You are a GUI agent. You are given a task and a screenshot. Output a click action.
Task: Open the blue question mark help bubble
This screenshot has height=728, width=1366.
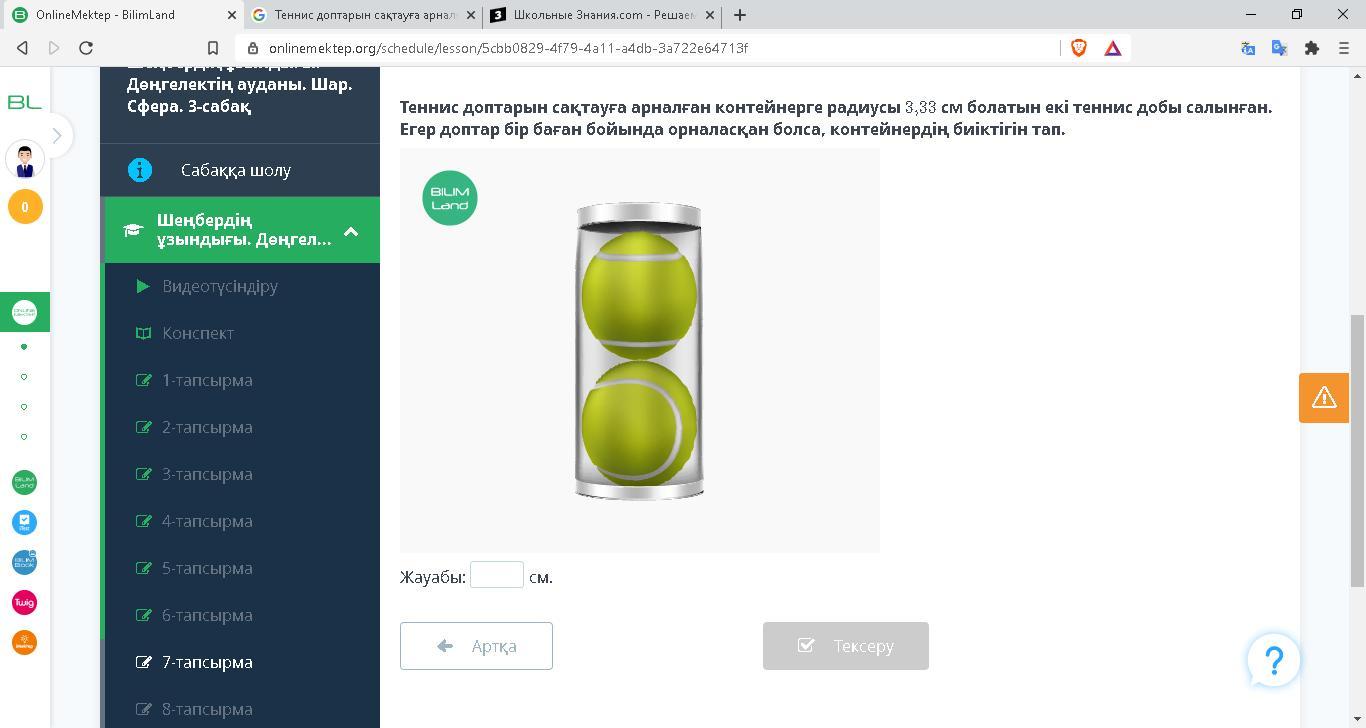coord(1273,660)
